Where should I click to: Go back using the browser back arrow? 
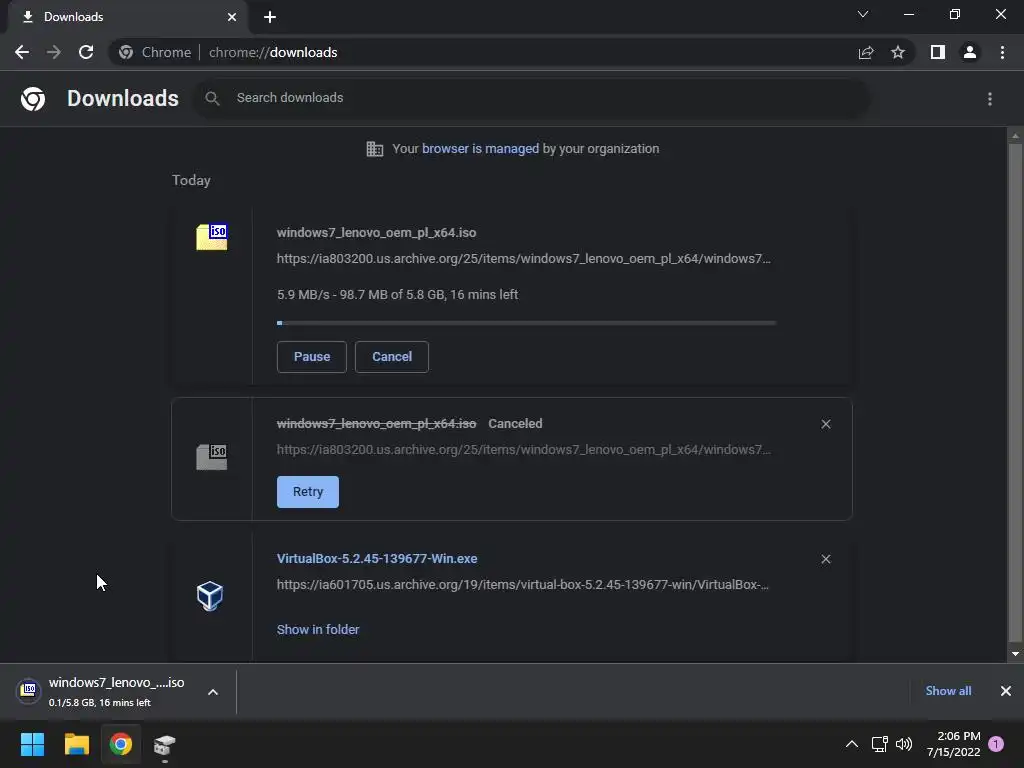tap(22, 52)
